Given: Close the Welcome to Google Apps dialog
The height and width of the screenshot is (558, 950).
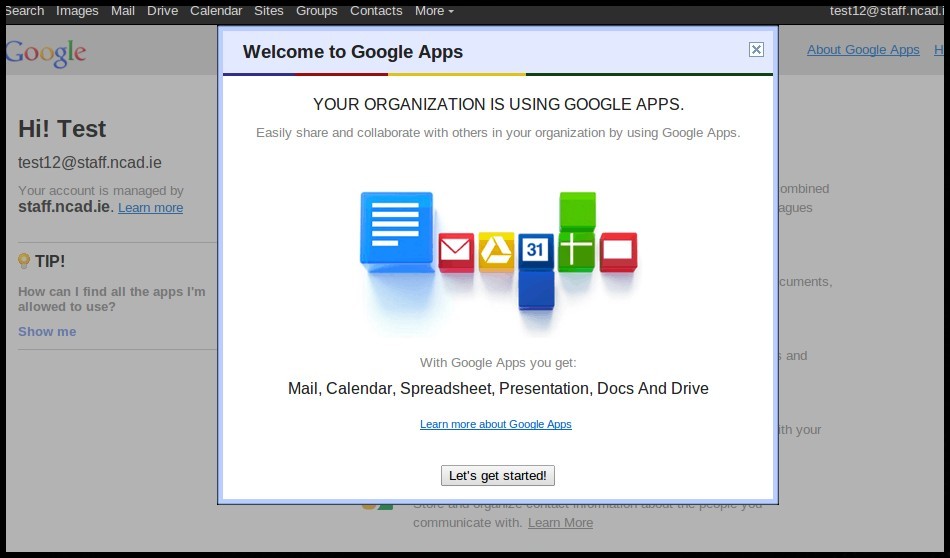Looking at the screenshot, I should 756,50.
